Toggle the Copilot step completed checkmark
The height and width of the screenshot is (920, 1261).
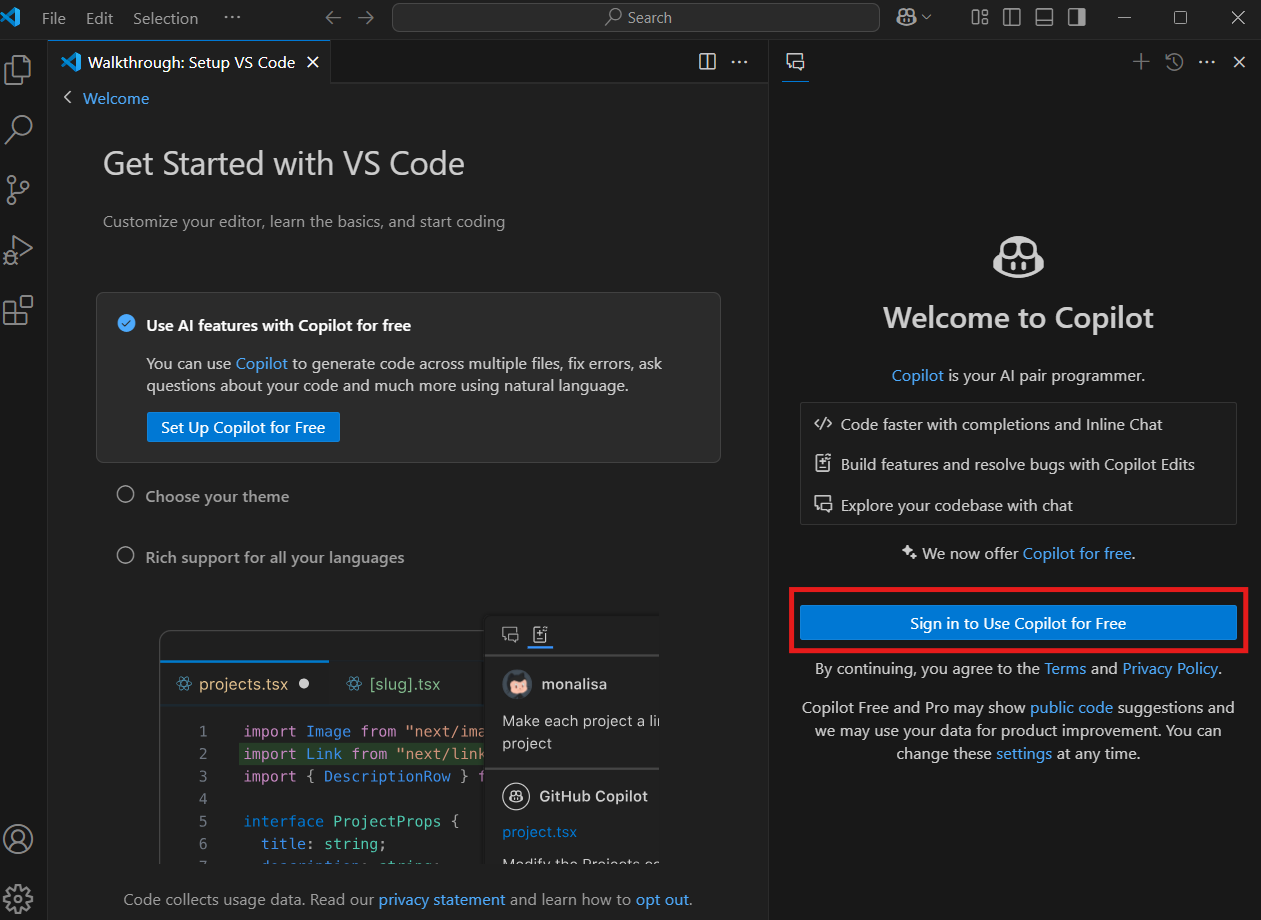(126, 323)
